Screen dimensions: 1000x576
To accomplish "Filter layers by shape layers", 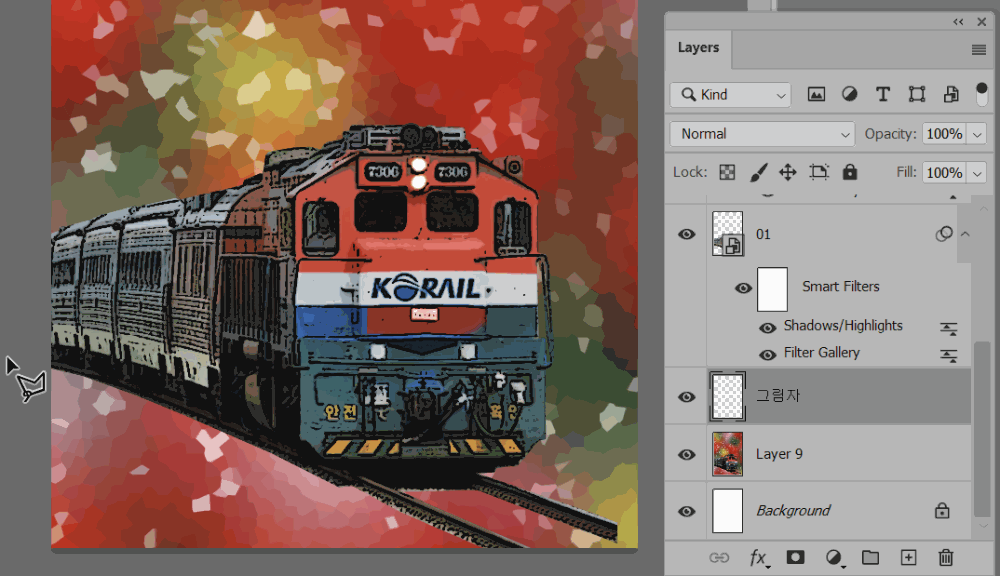I will point(917,94).
